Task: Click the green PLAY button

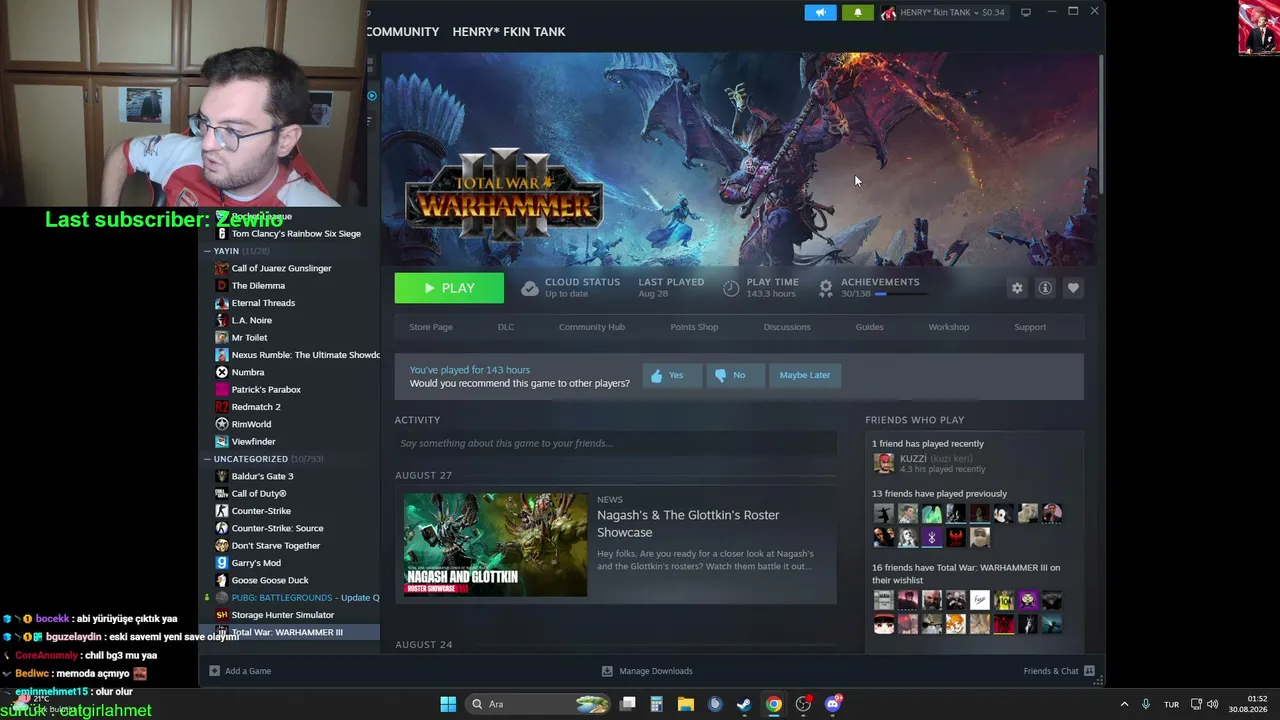Action: coord(449,288)
